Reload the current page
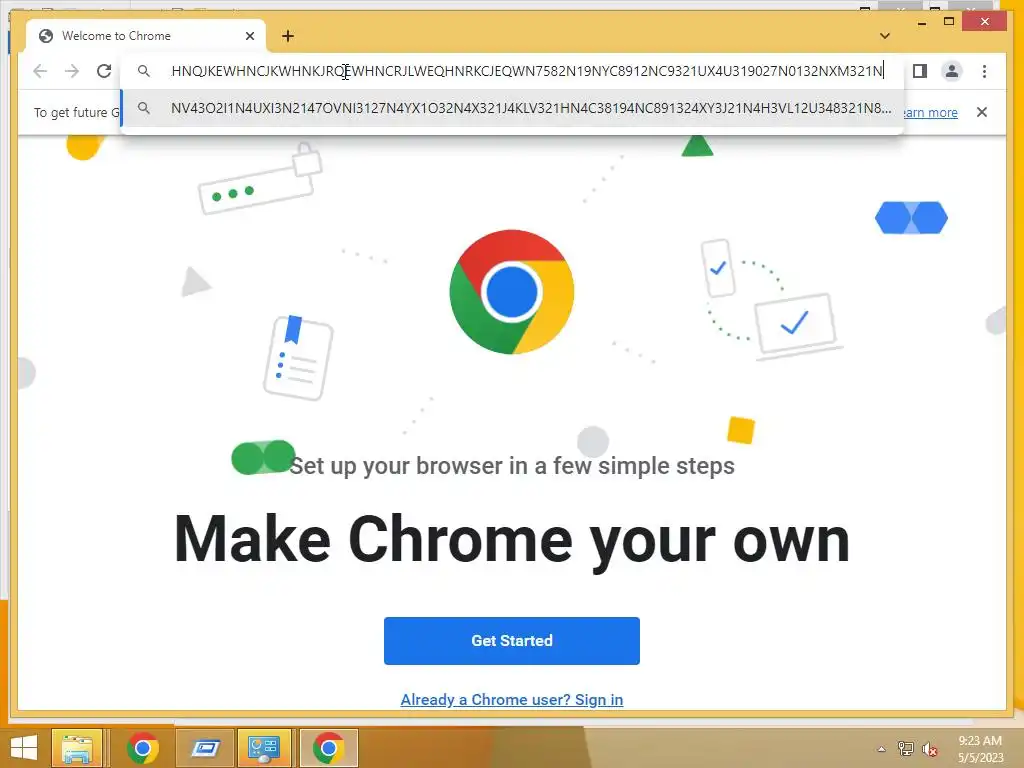Image resolution: width=1024 pixels, height=768 pixels. [x=104, y=71]
